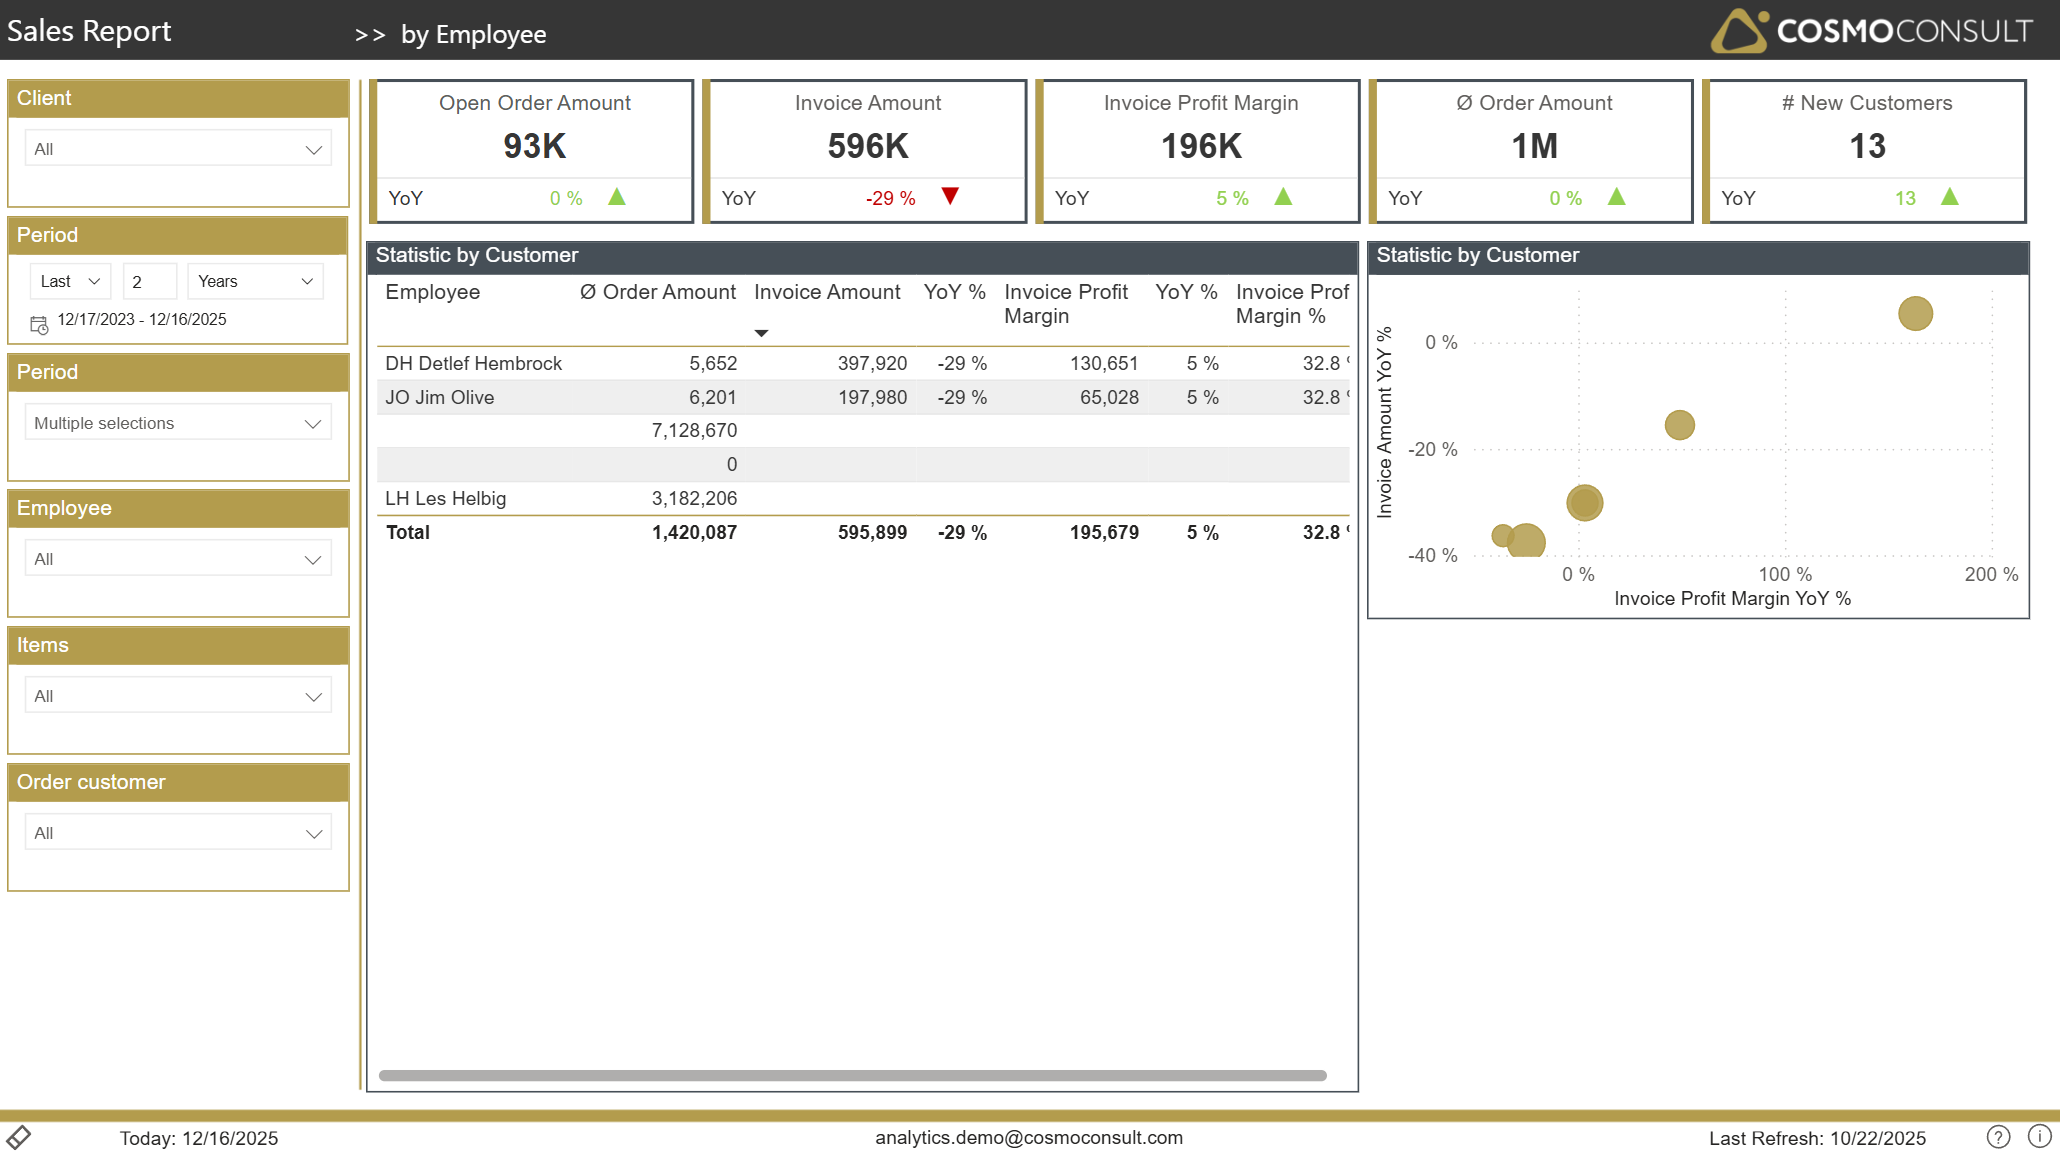2060x1158 pixels.
Task: Open the Years period unit dropdown
Action: click(x=255, y=281)
